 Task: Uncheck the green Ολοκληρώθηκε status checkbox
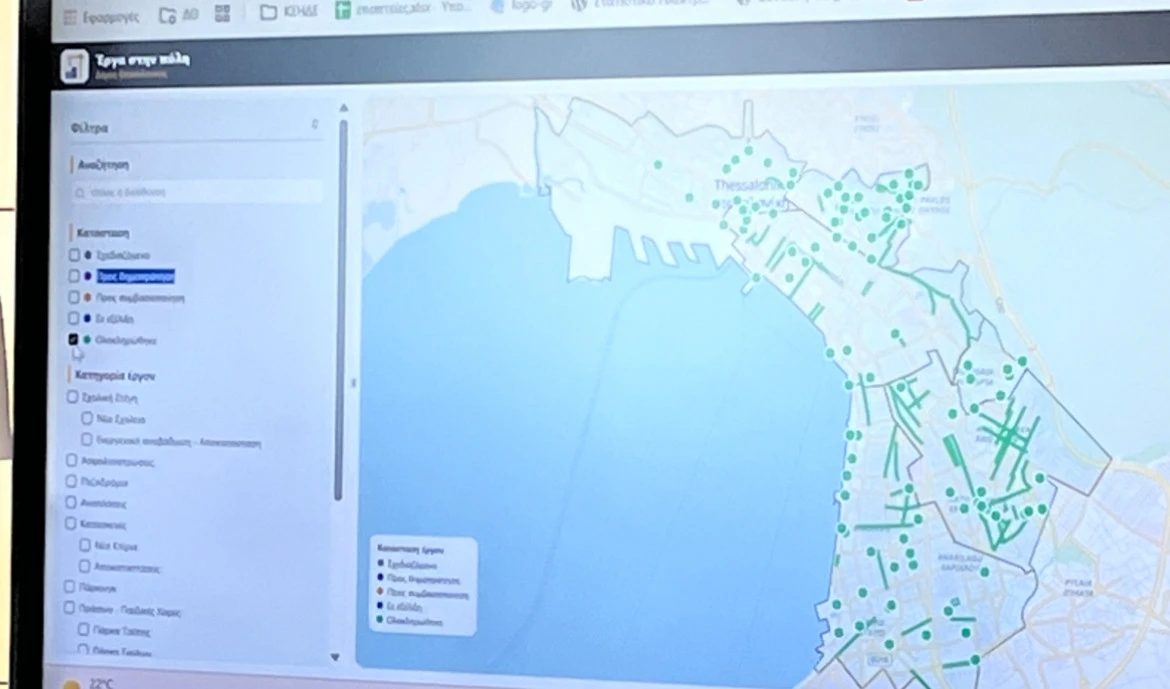(x=73, y=339)
